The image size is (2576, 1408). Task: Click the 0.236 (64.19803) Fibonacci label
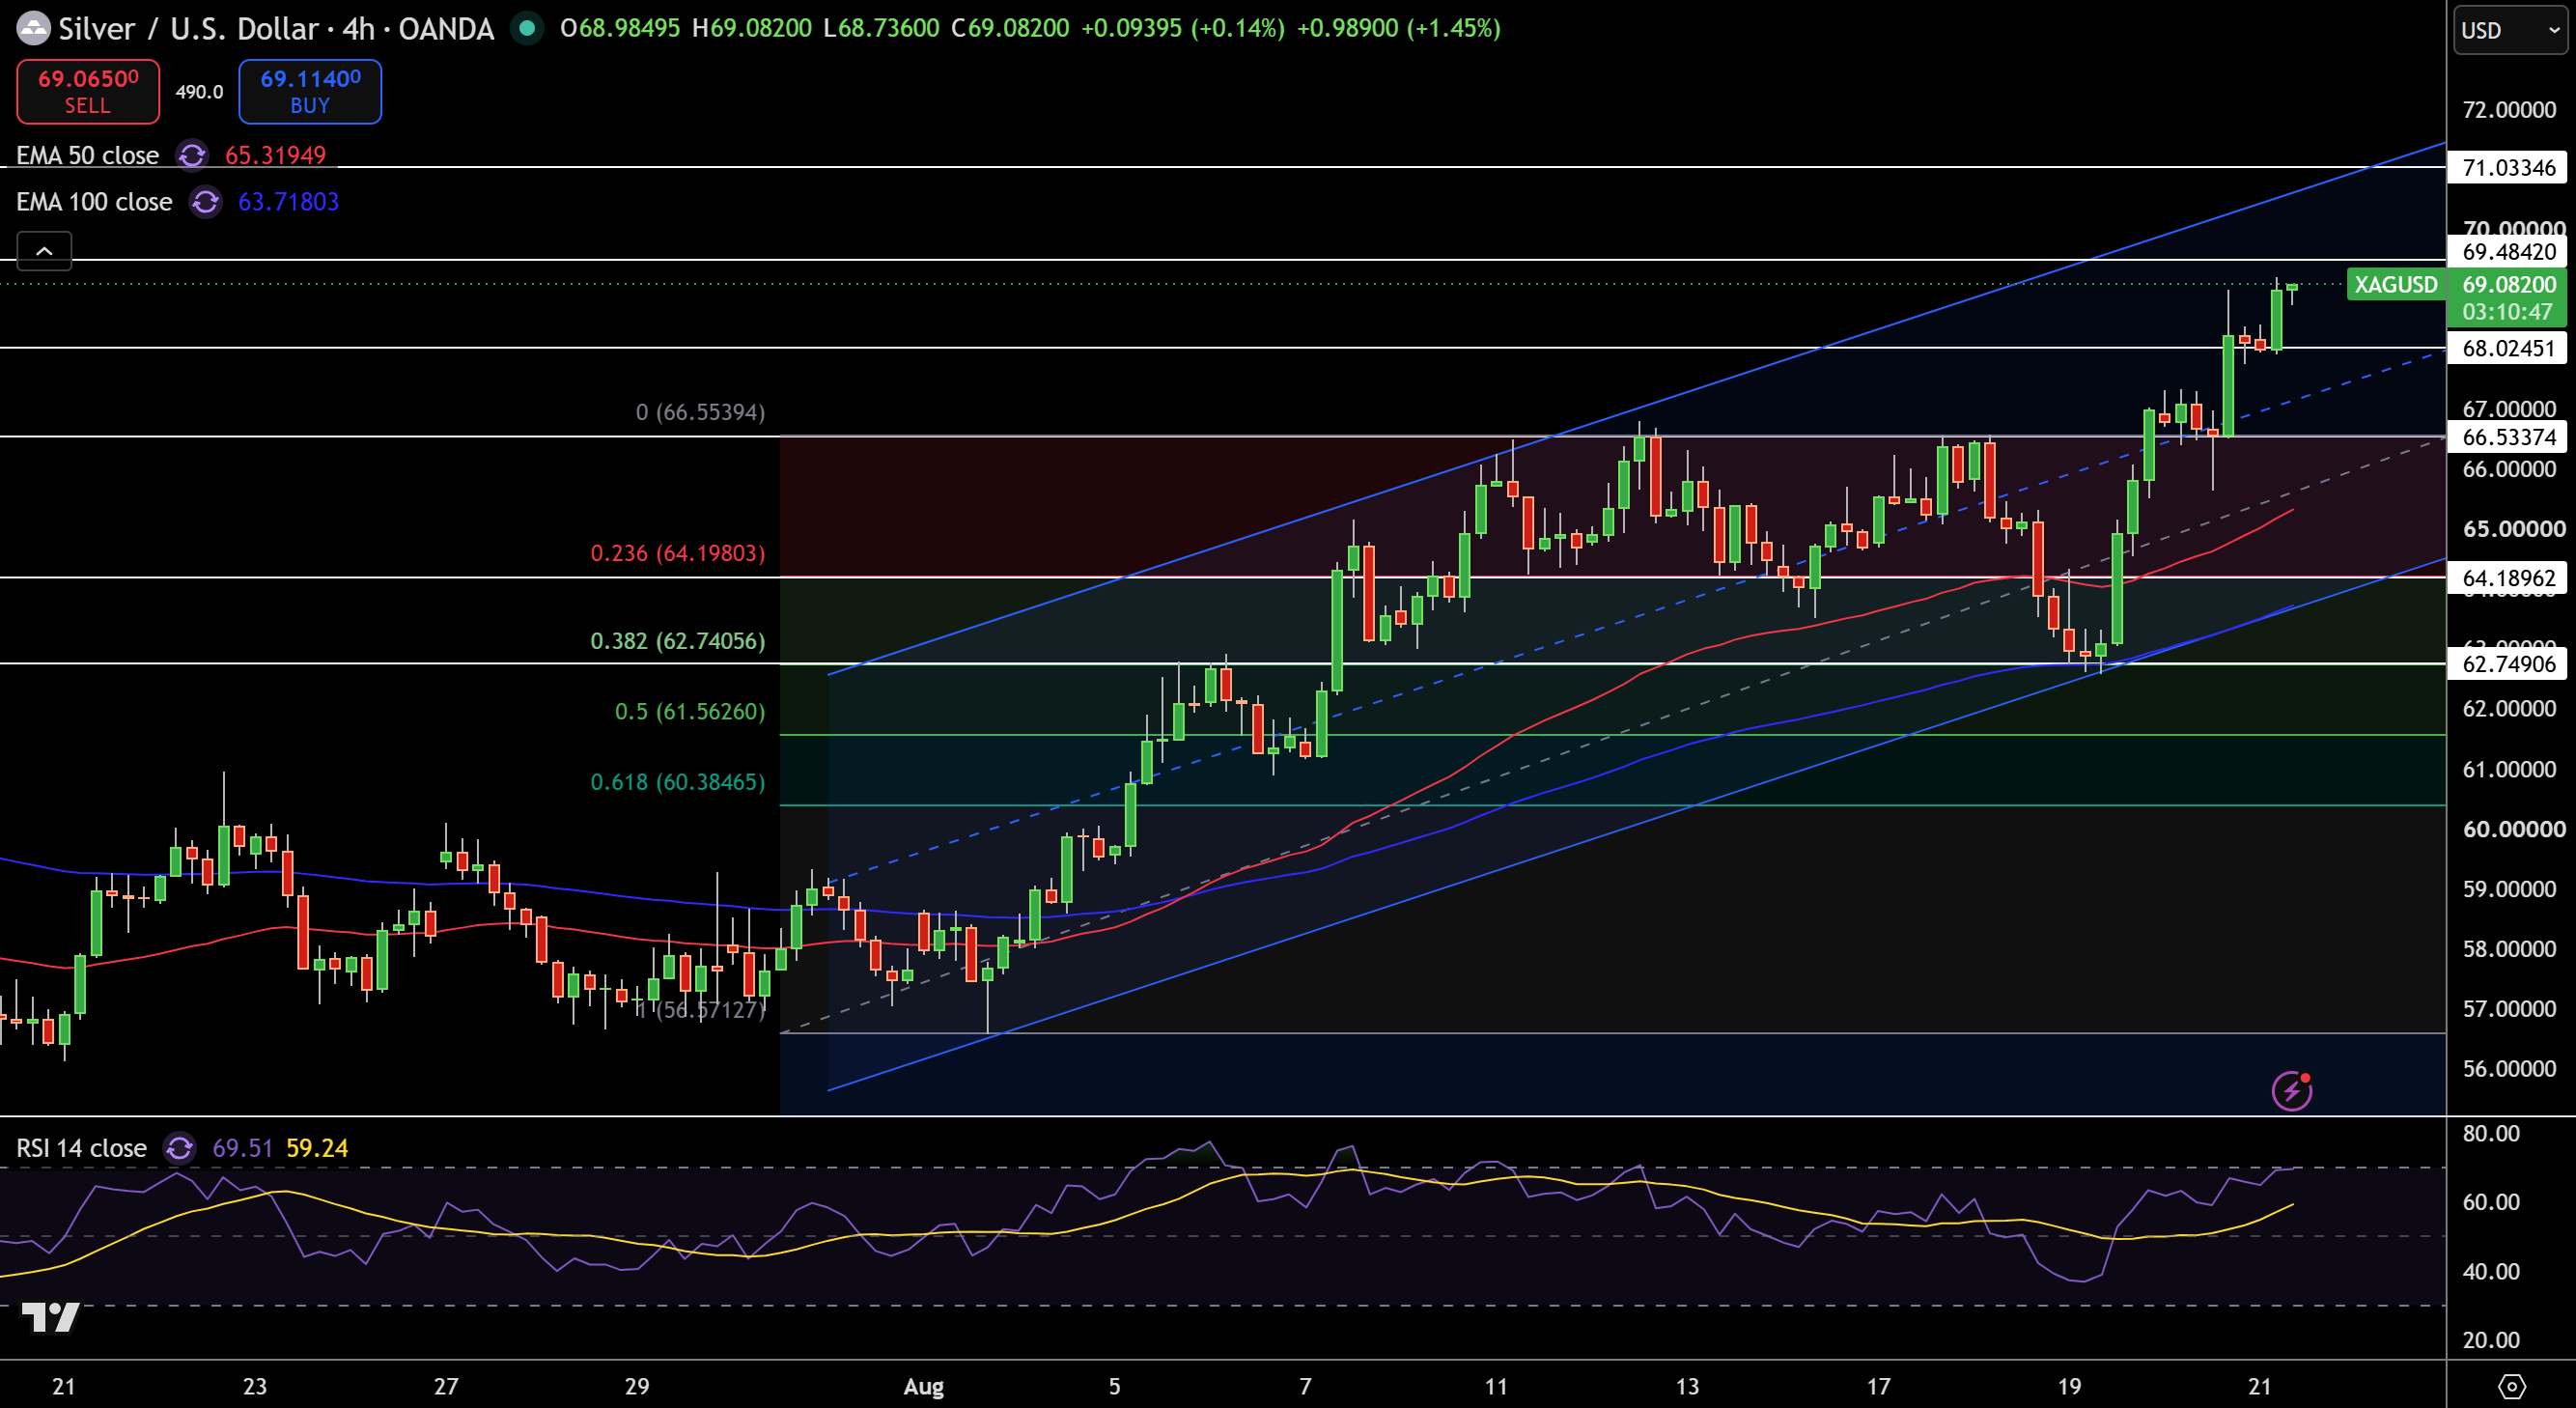click(678, 553)
